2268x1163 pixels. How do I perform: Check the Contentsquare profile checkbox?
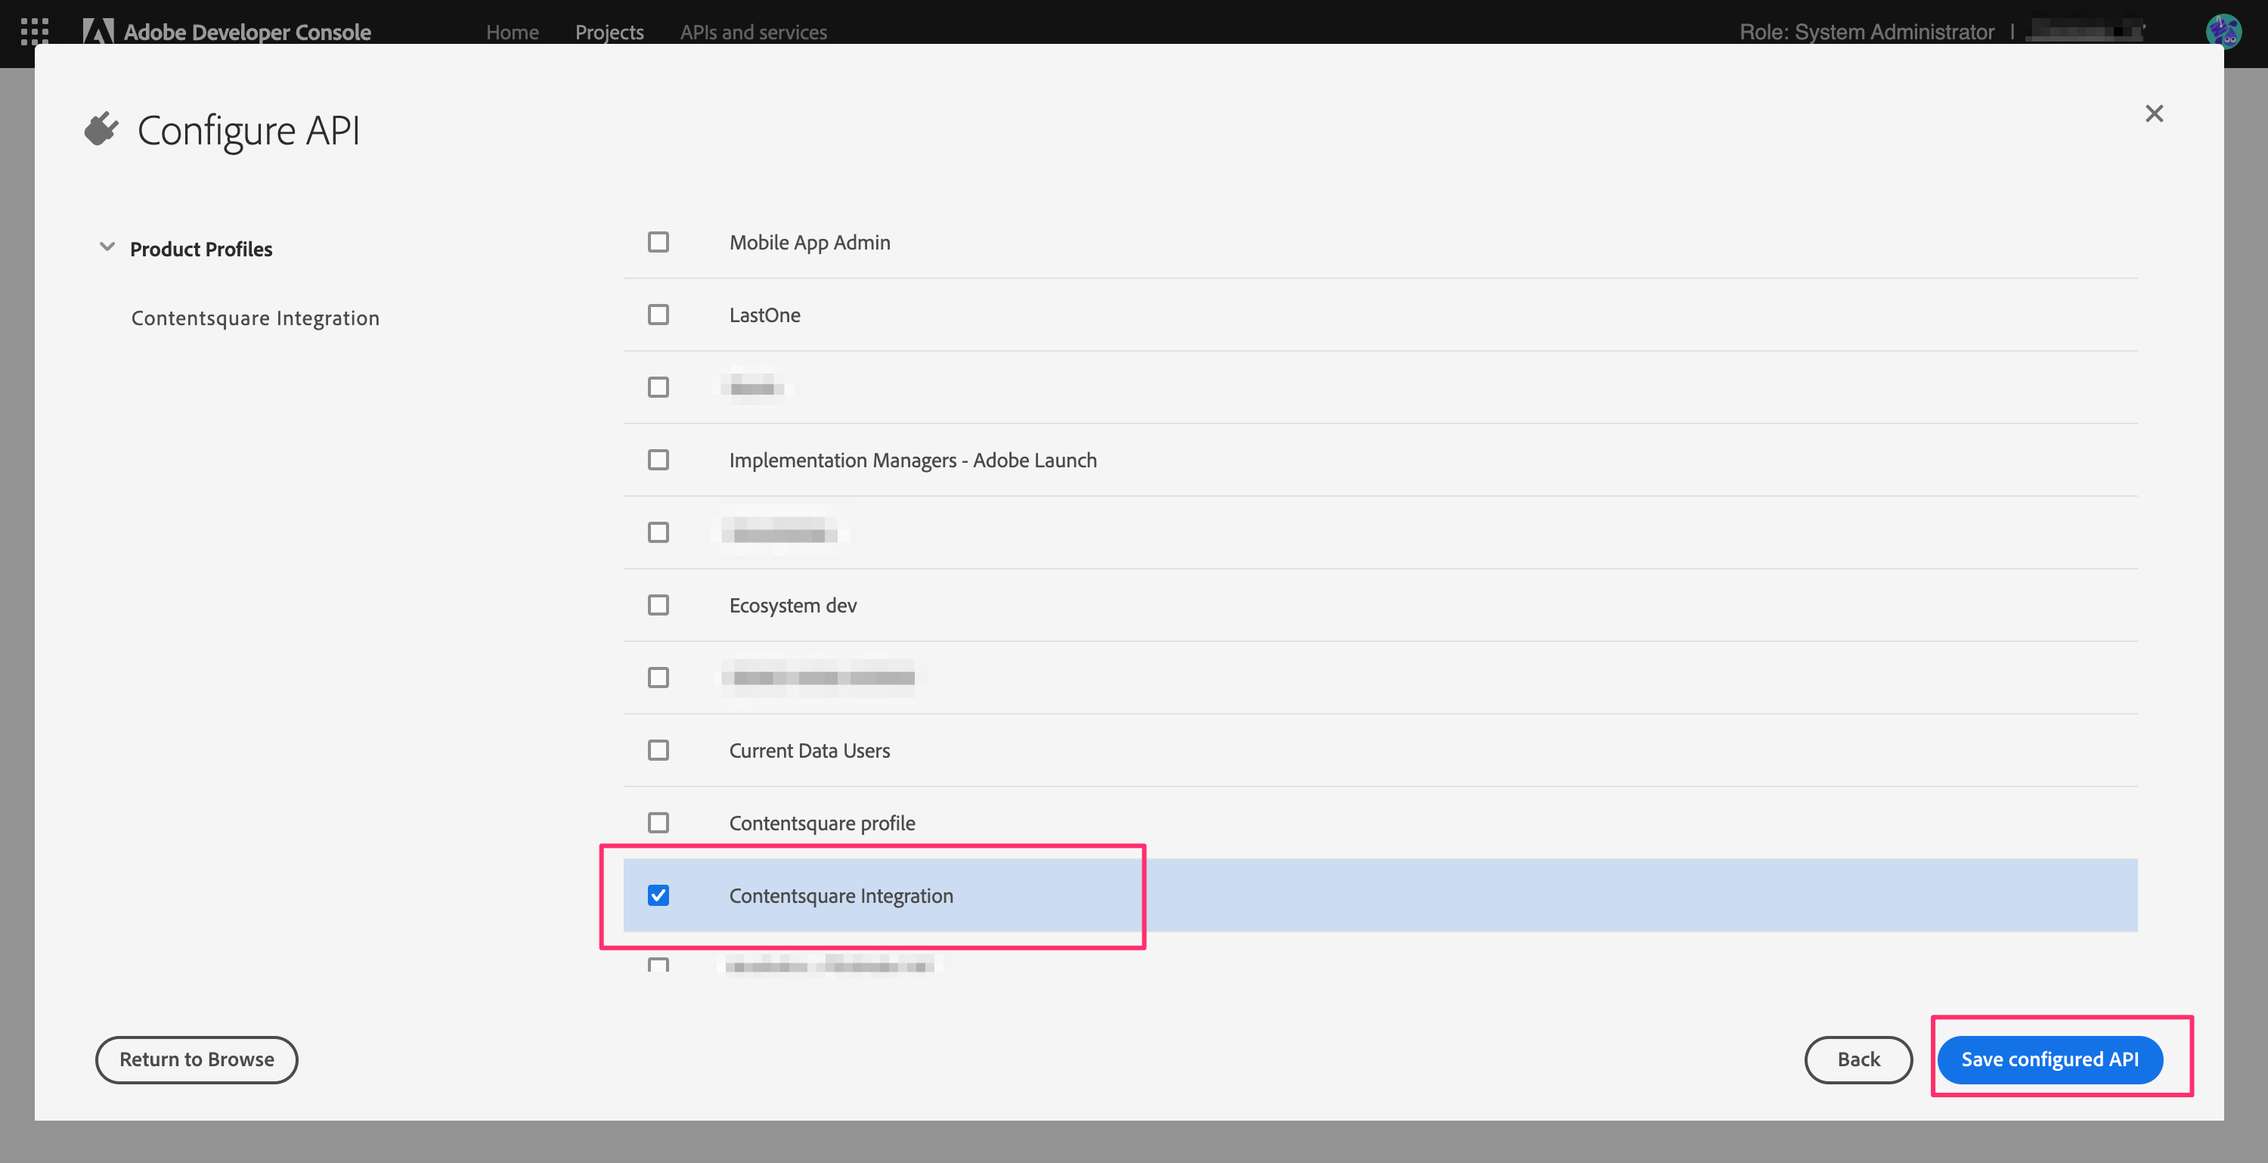tap(658, 823)
